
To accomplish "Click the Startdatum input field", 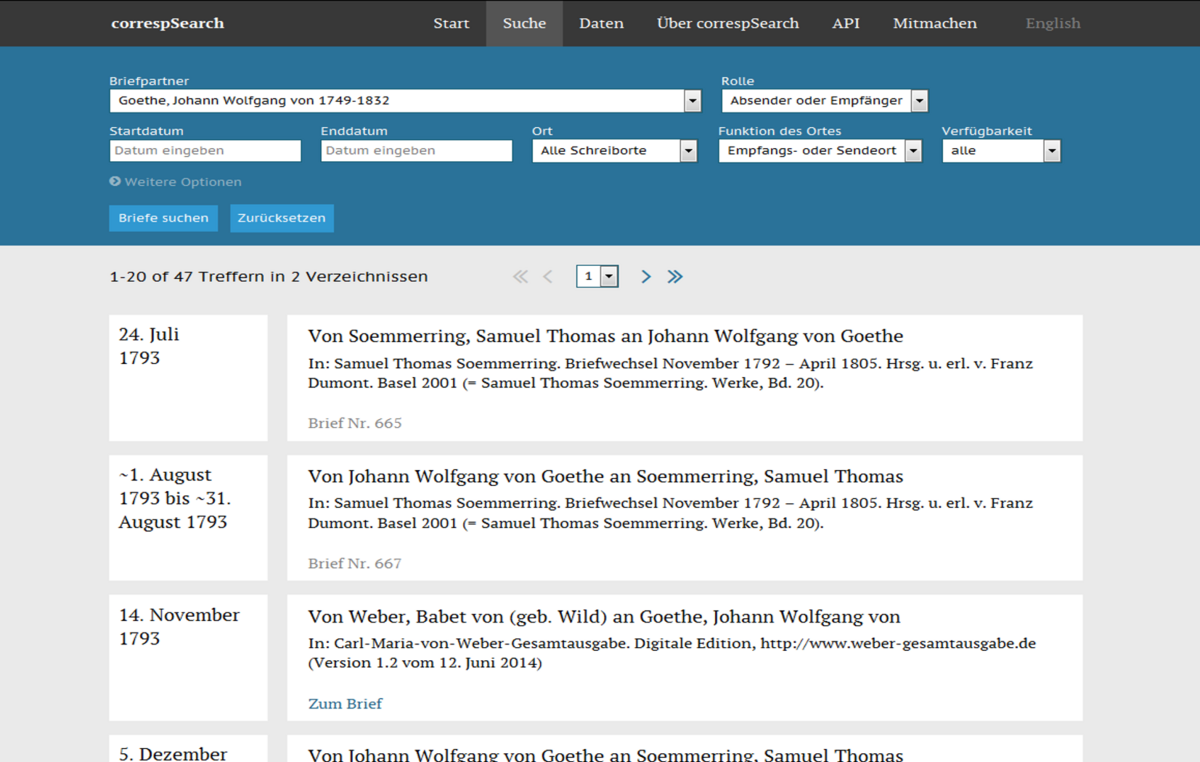I will [x=205, y=151].
